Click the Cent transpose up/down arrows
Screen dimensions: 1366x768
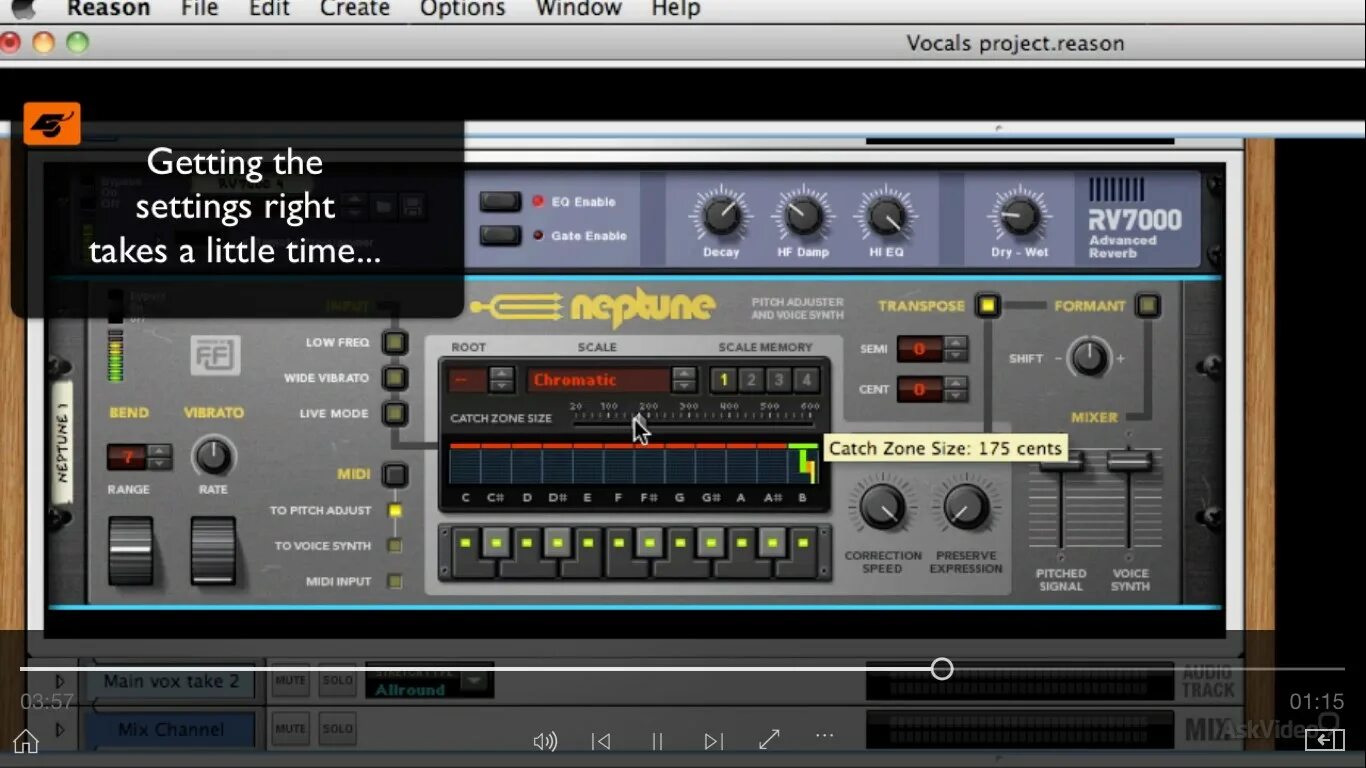click(956, 389)
